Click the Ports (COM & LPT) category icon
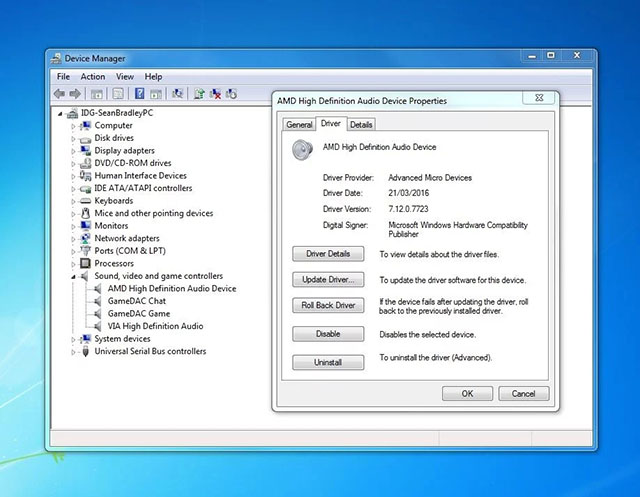The image size is (640, 497). 85,251
